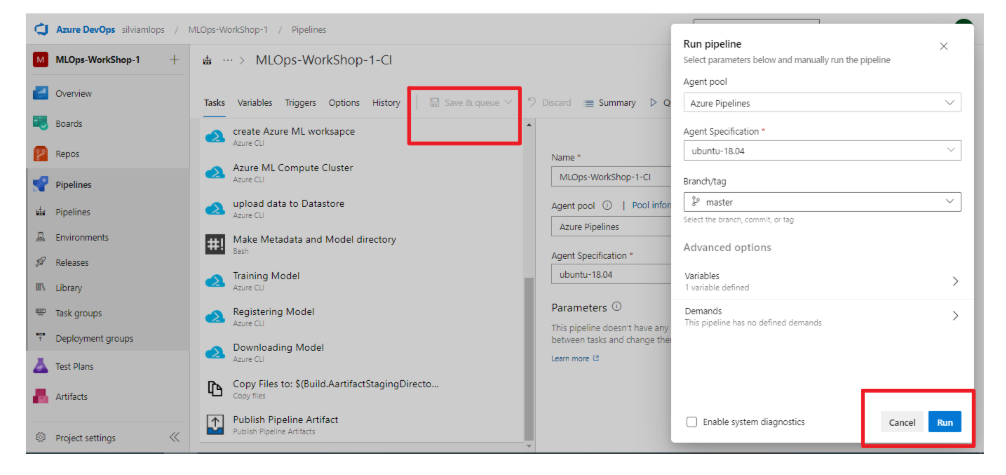Screen dimensions: 1006x475
Task: Select the upload data to Datastore task
Action: click(x=362, y=208)
